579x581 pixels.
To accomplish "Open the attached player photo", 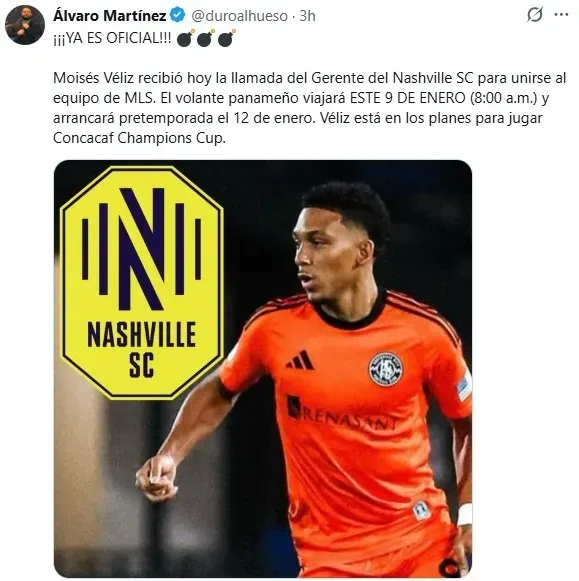I will (263, 369).
